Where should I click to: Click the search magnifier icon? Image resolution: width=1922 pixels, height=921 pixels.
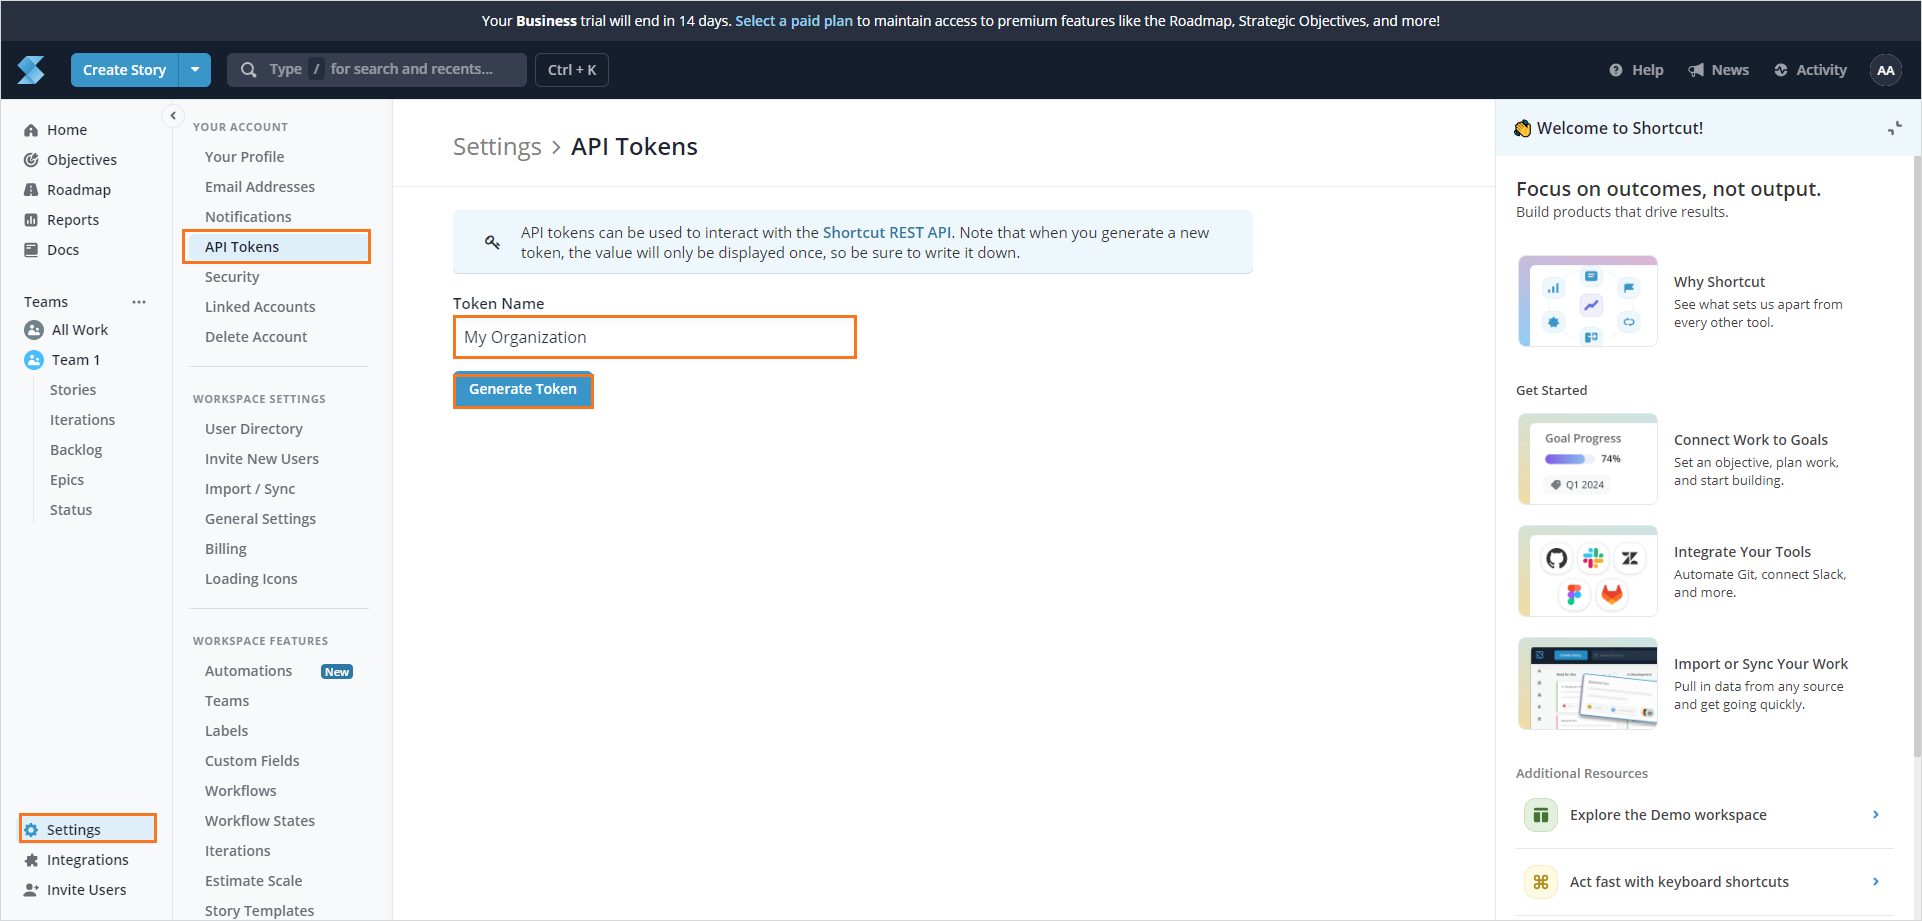[x=248, y=70]
